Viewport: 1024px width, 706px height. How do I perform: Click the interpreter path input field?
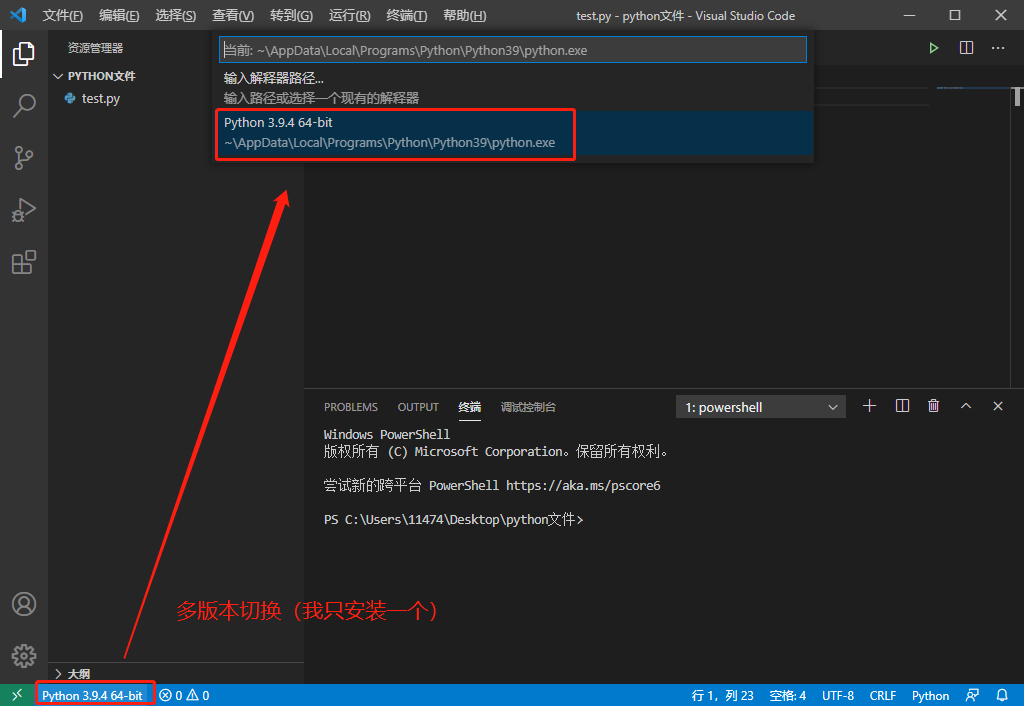tap(513, 50)
